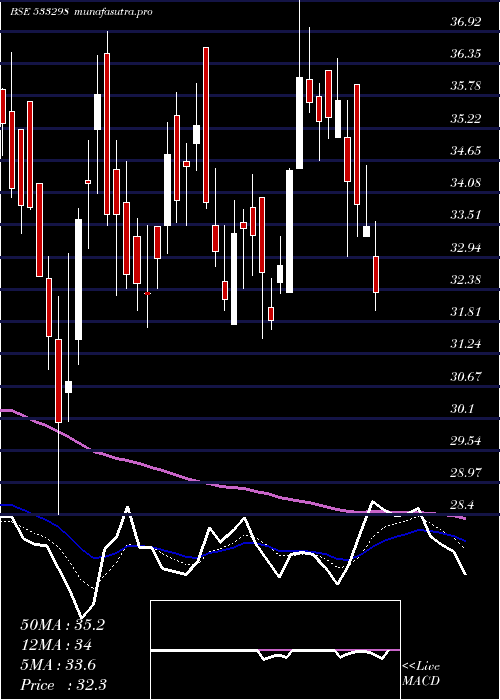The height and width of the screenshot is (700, 500).
Task: Click the 5MA : 33.6 readout
Action: pos(58,665)
